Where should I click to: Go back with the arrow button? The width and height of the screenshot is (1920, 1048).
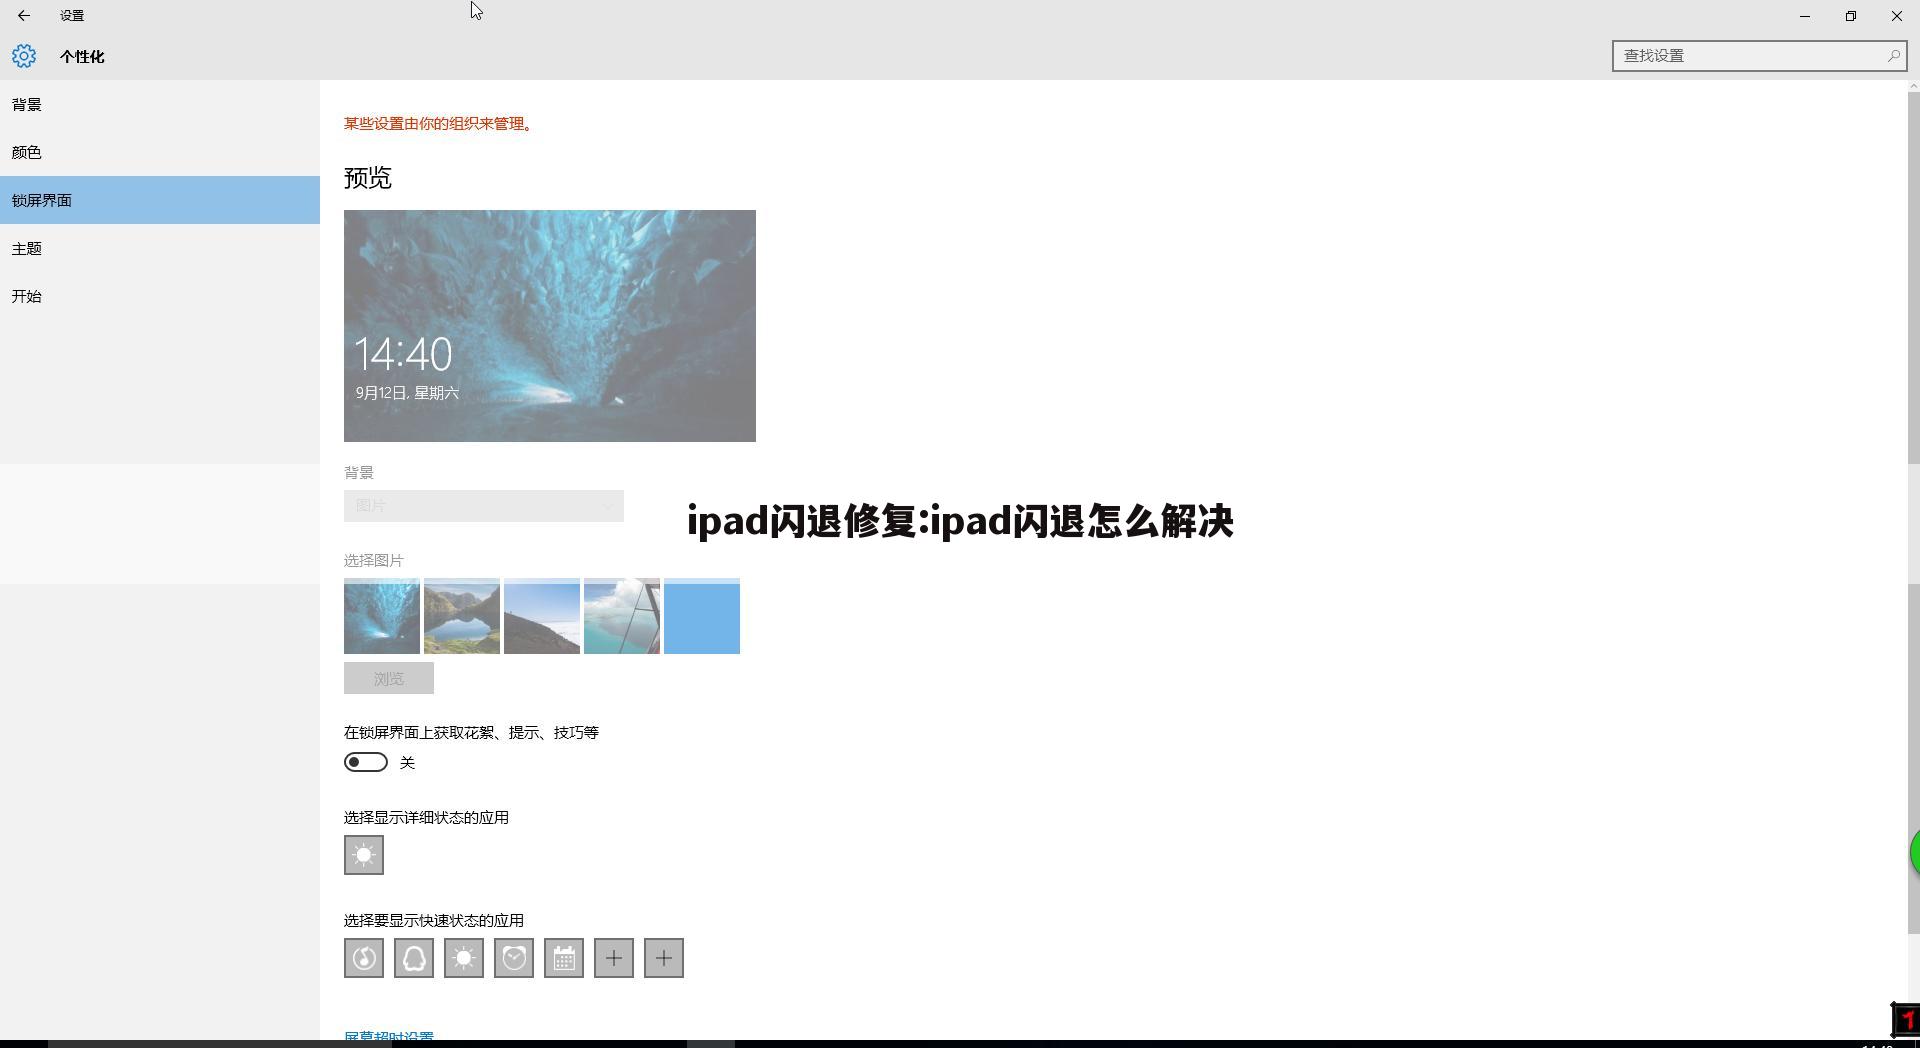point(24,16)
